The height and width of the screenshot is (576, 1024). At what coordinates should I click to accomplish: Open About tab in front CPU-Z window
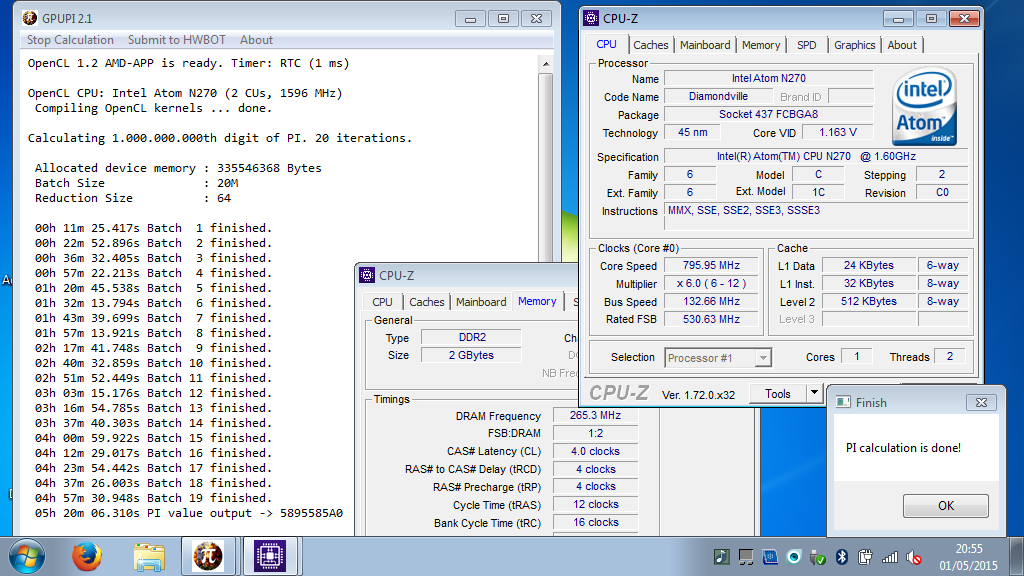click(902, 45)
